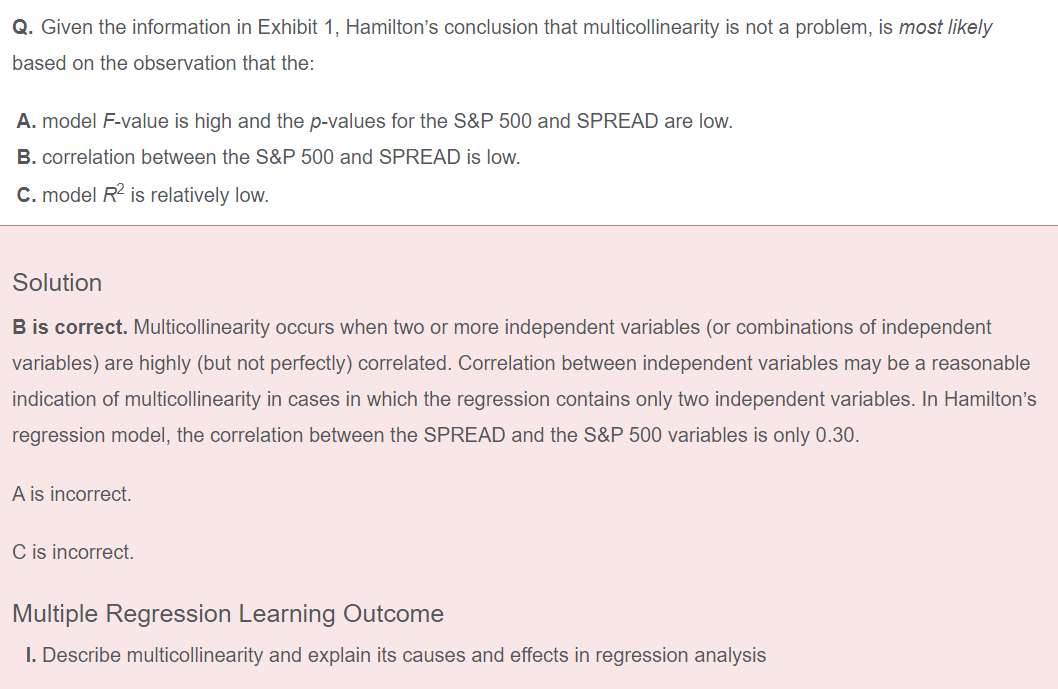
Task: Click the bold 'I.' learning outcome numeral
Action: (30, 655)
